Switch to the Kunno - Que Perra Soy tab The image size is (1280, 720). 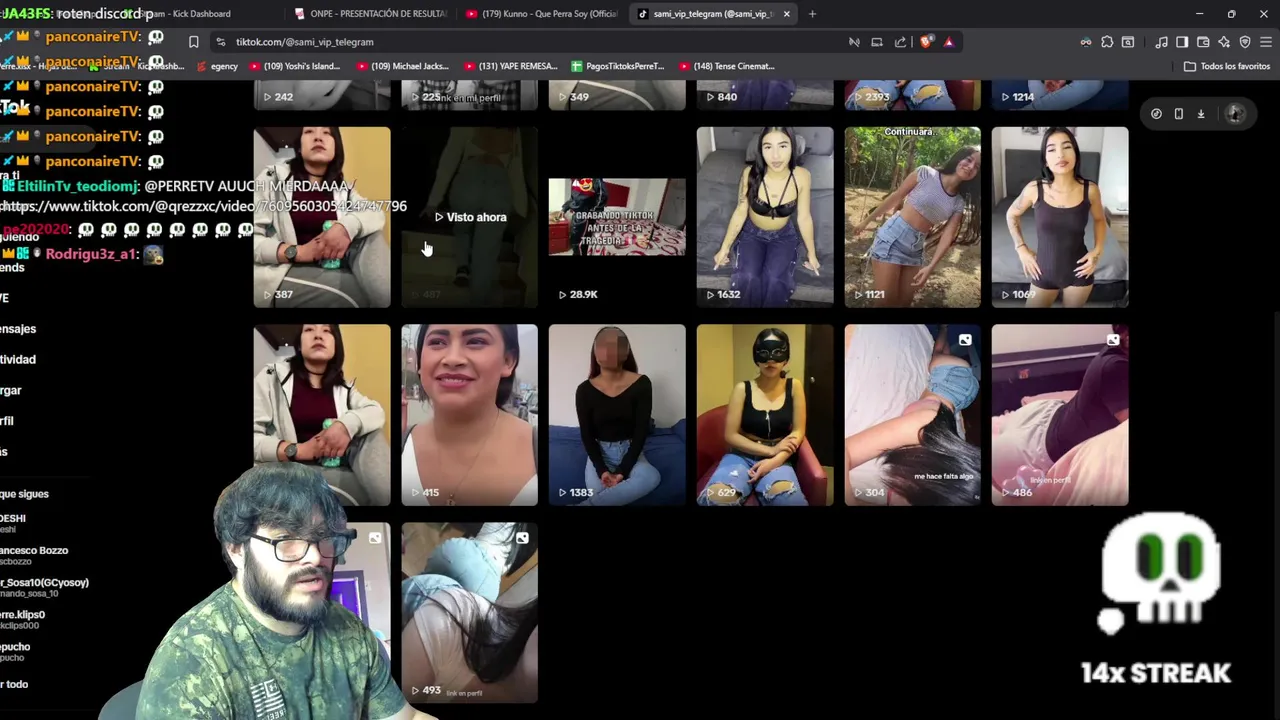[x=543, y=14]
